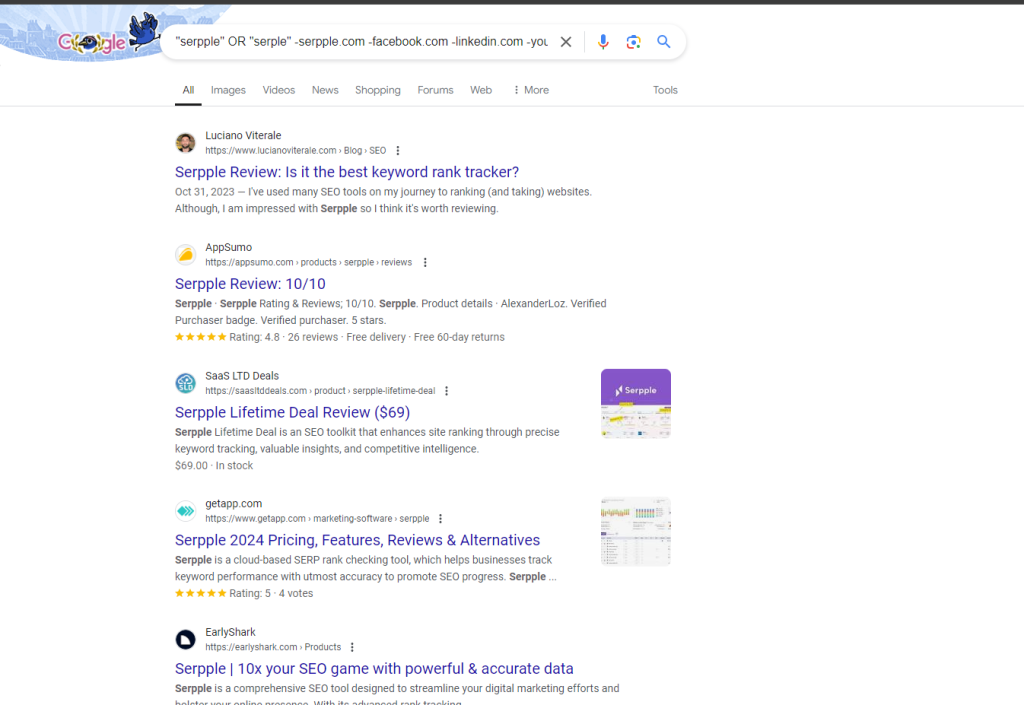Click the saasltddeals.com serpple-lifetime-deal URL
Screen dimensions: 1024x705
(320, 391)
